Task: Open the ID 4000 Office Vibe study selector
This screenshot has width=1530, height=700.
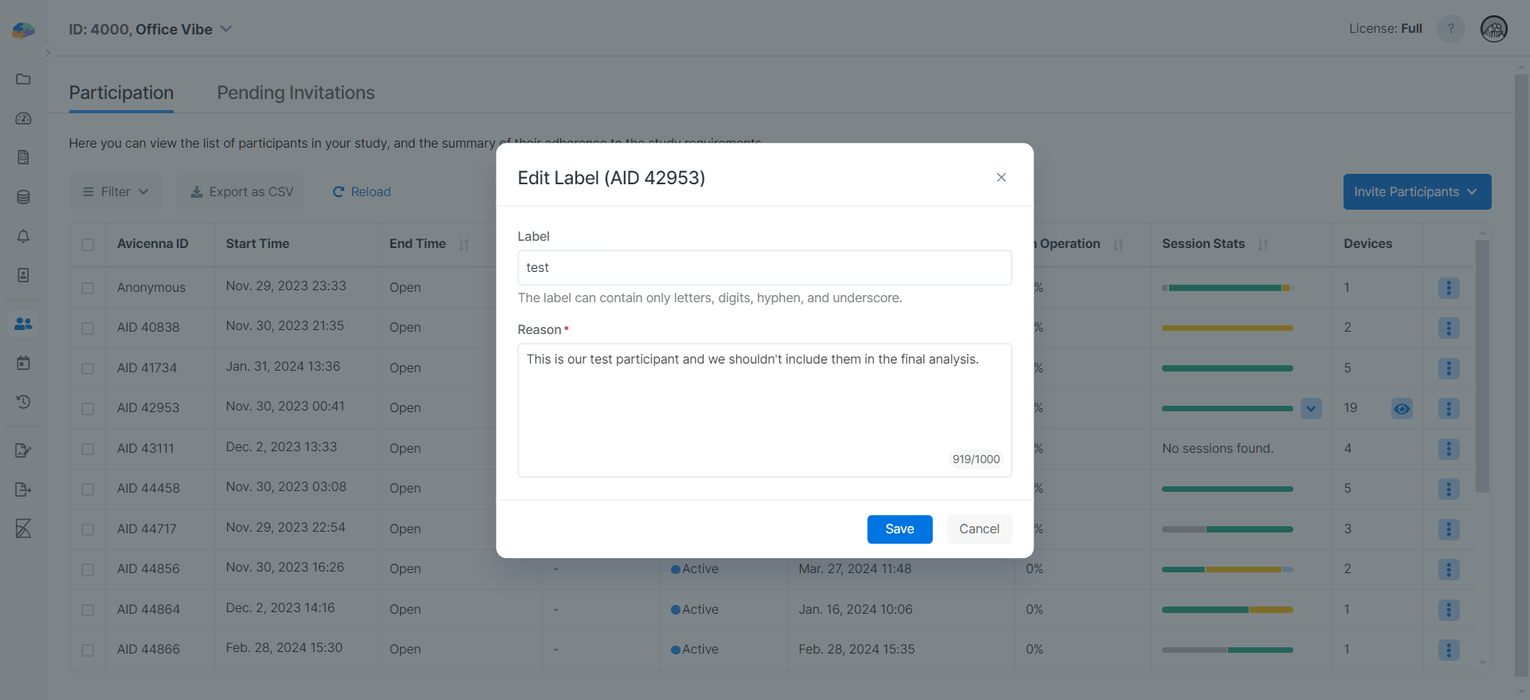Action: pos(151,29)
